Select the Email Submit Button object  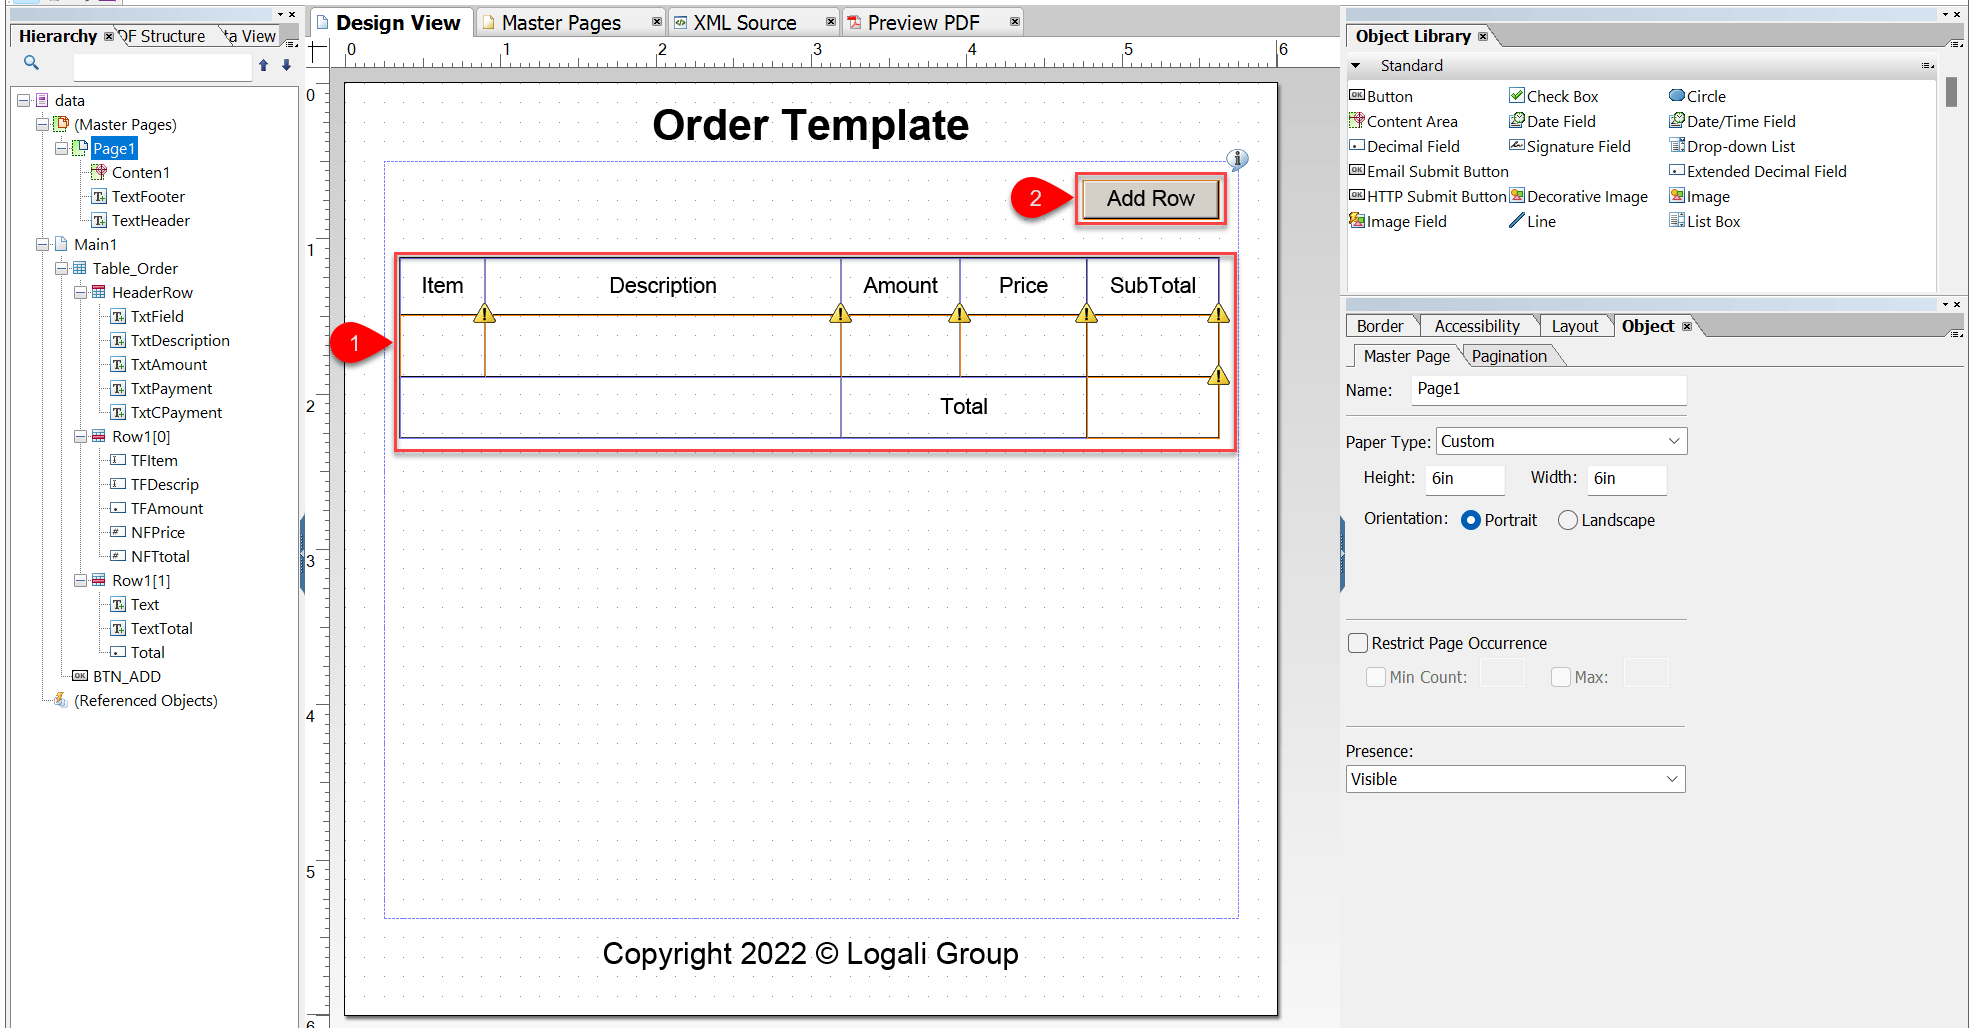[1436, 171]
